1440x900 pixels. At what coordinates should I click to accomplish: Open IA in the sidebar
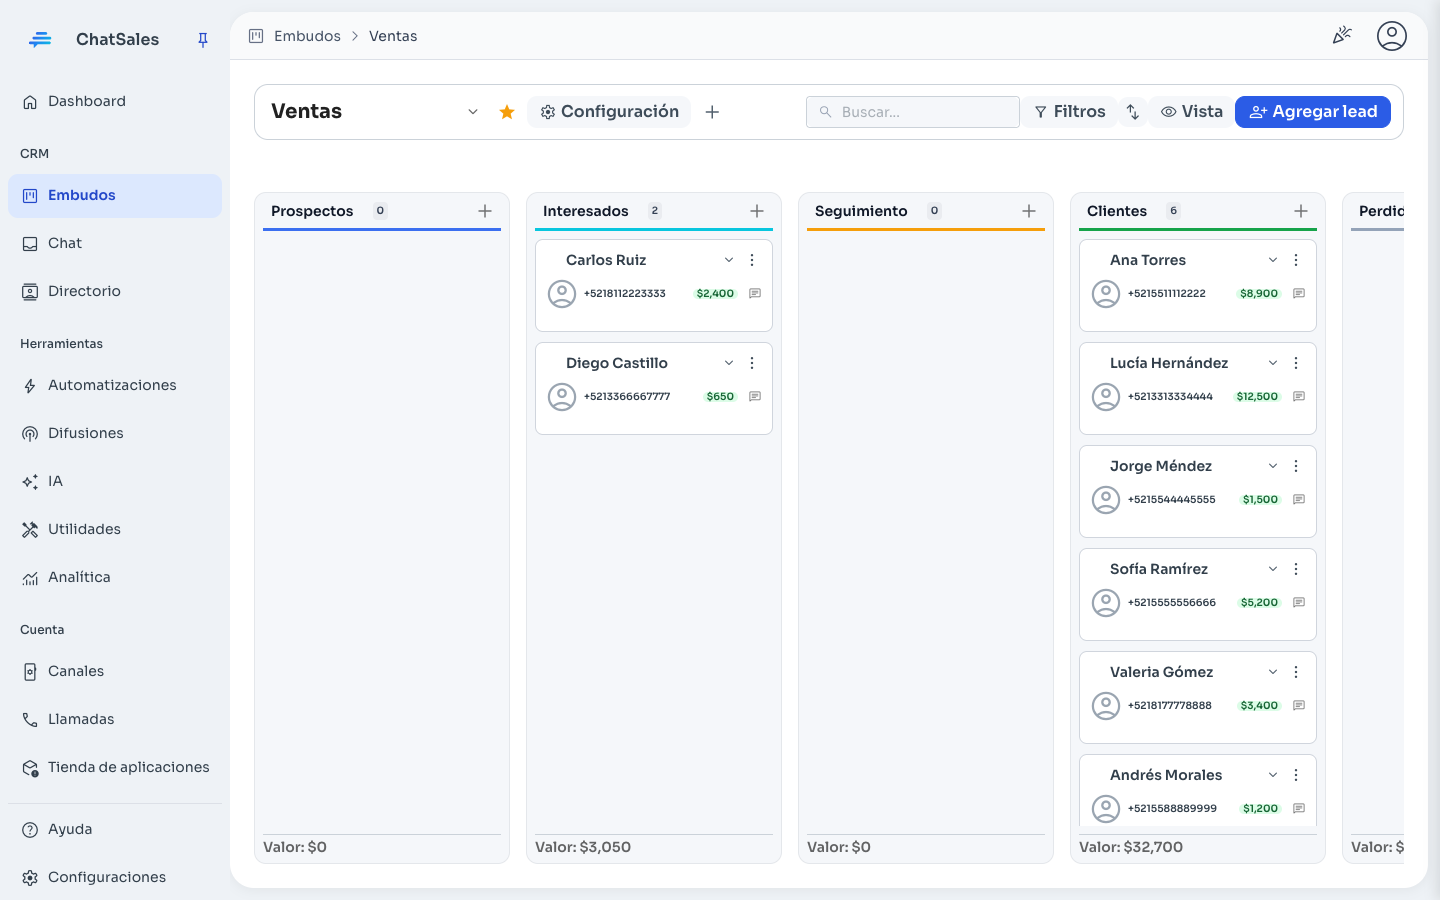click(x=115, y=481)
